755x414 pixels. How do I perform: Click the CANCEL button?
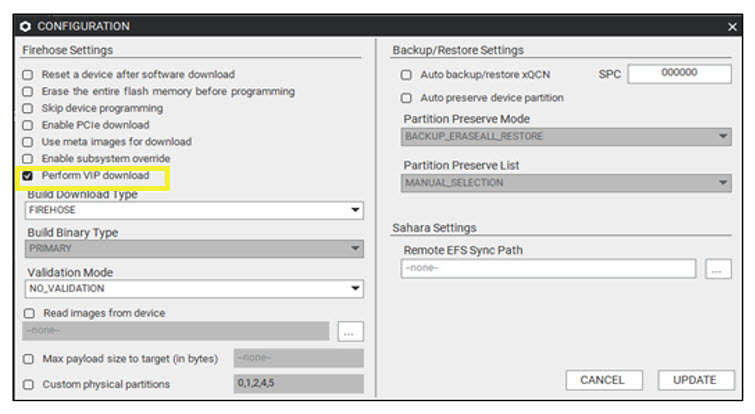pos(604,380)
